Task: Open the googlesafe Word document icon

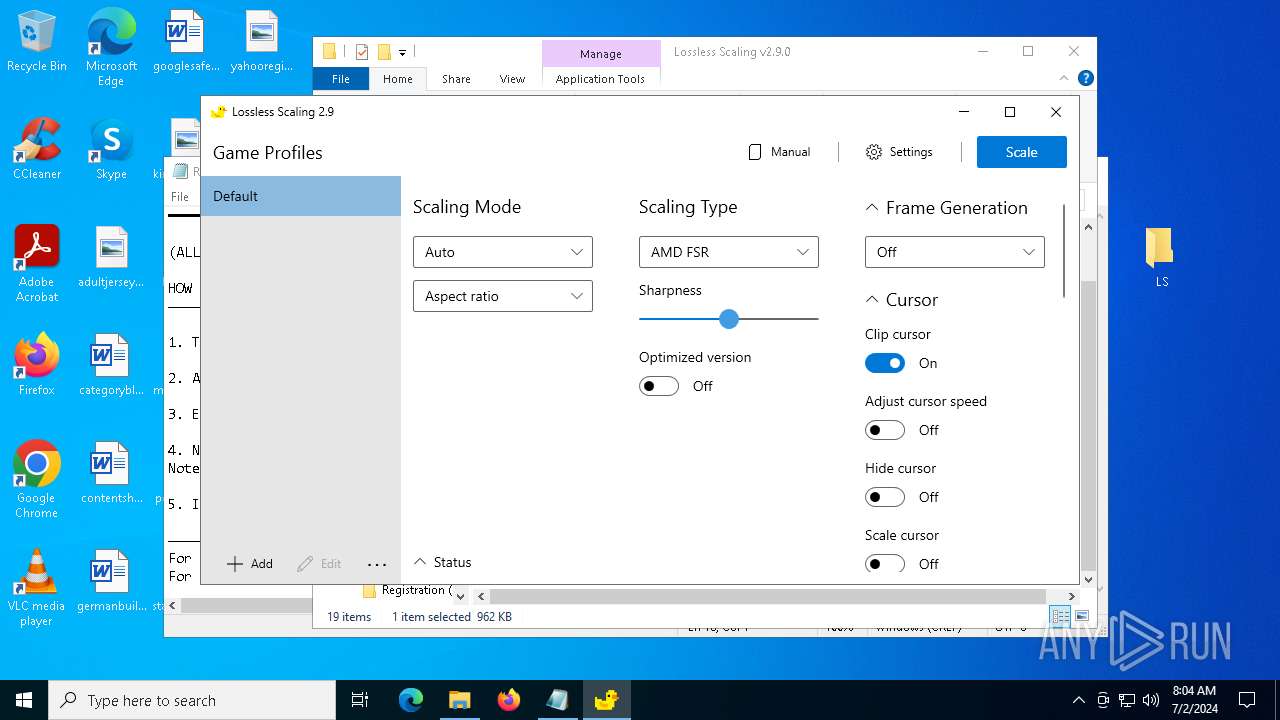Action: click(185, 42)
